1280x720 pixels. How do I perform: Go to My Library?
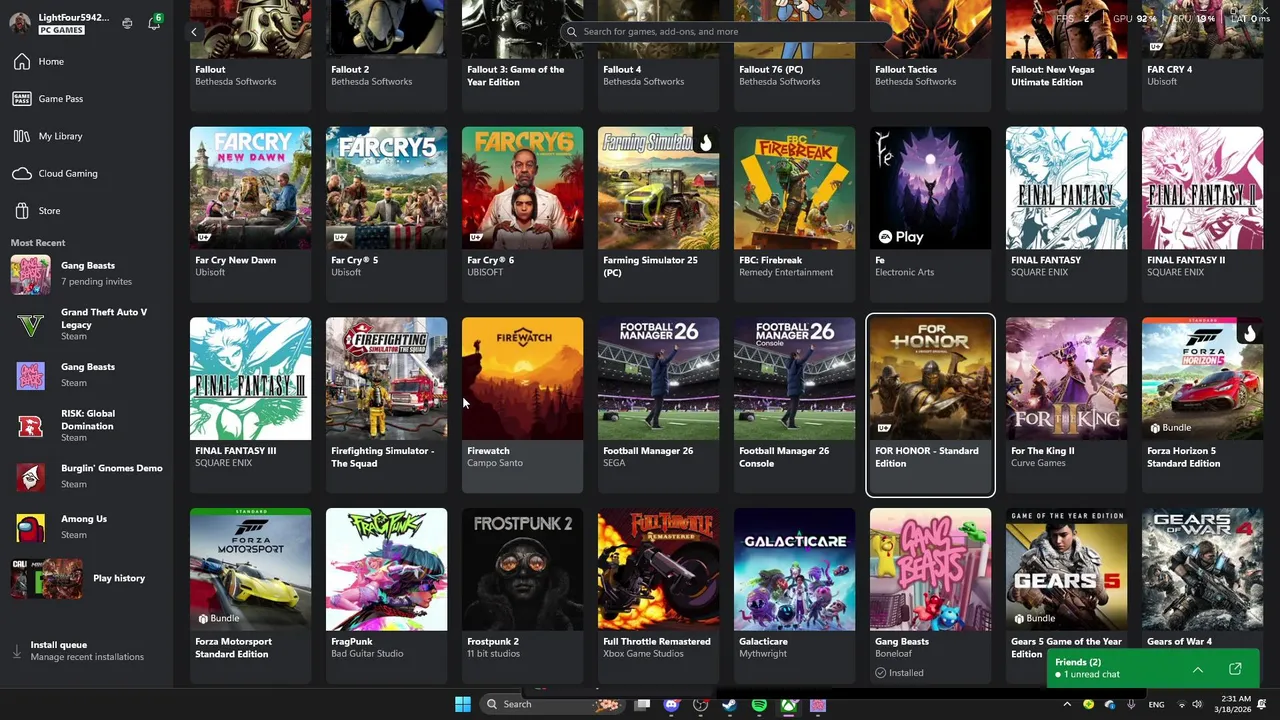(85, 136)
